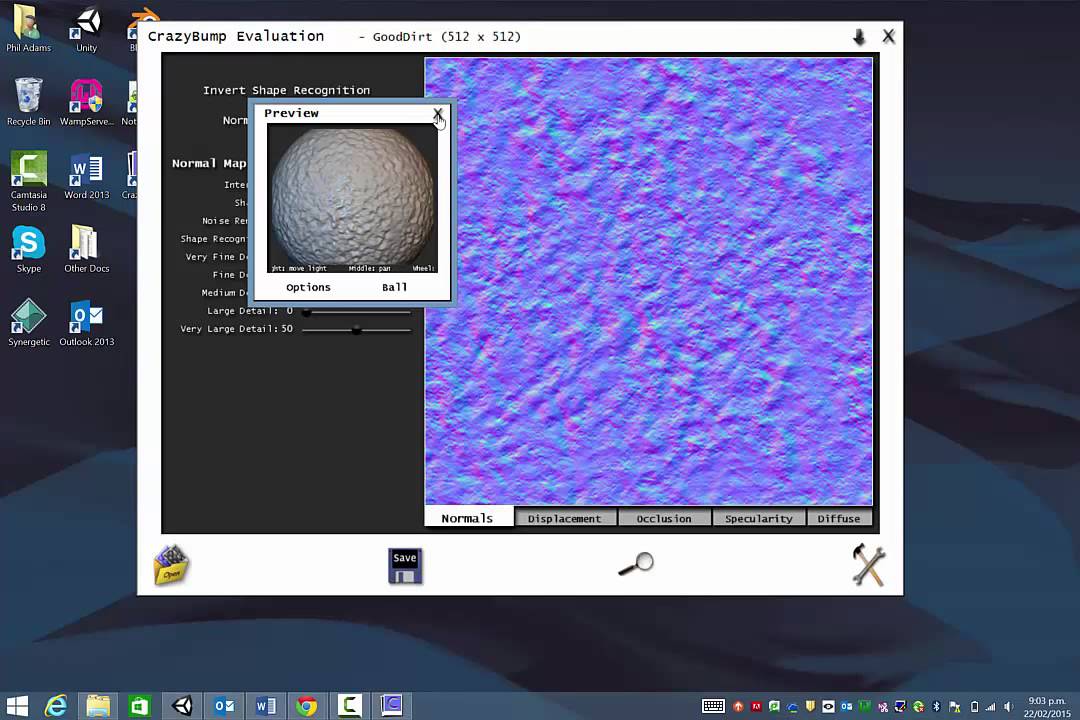Image resolution: width=1080 pixels, height=720 pixels.
Task: Open the Camtasia taskbar icon
Action: point(349,706)
